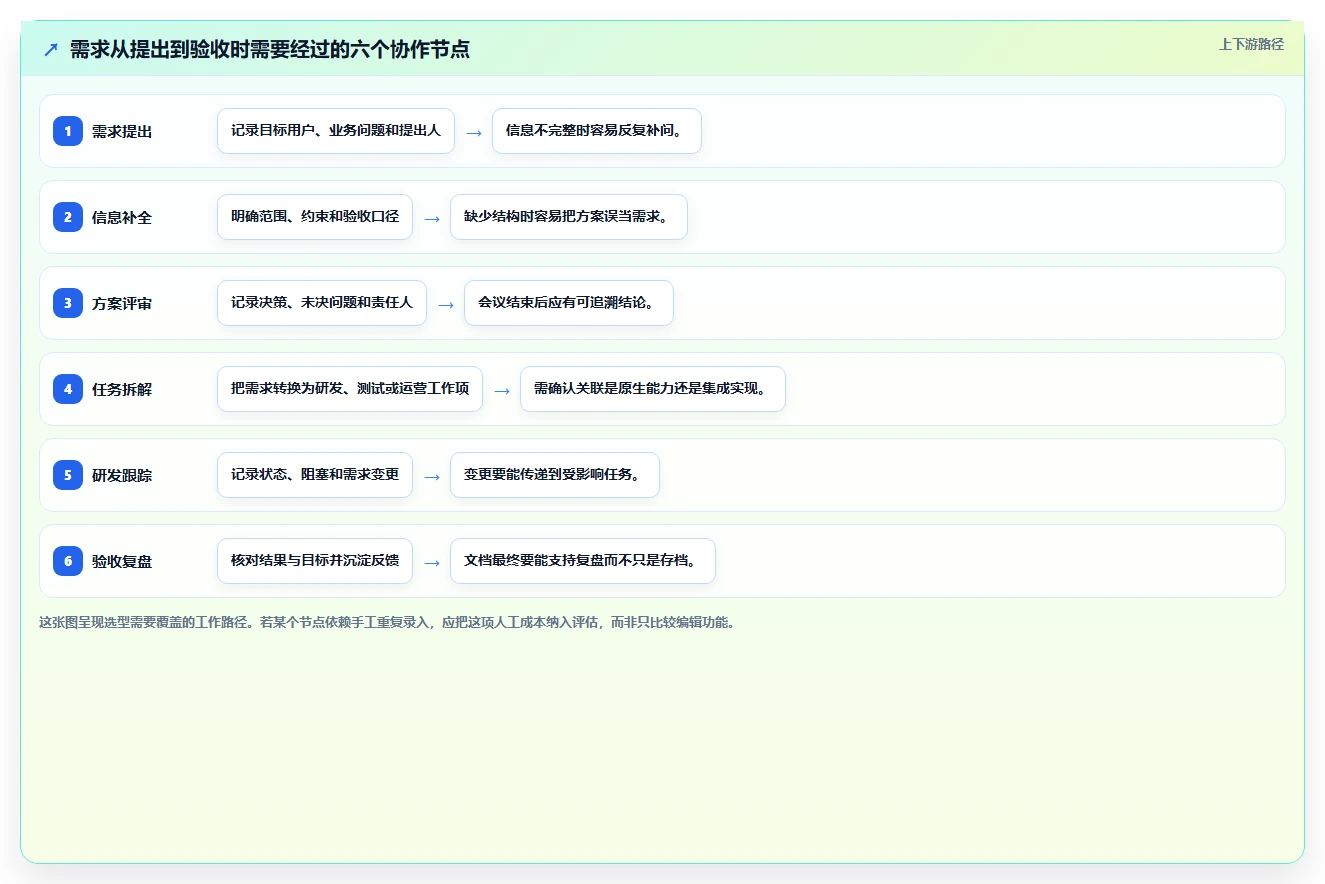Select the 验收复盘 step label
This screenshot has height=884, width=1325.
[122, 561]
